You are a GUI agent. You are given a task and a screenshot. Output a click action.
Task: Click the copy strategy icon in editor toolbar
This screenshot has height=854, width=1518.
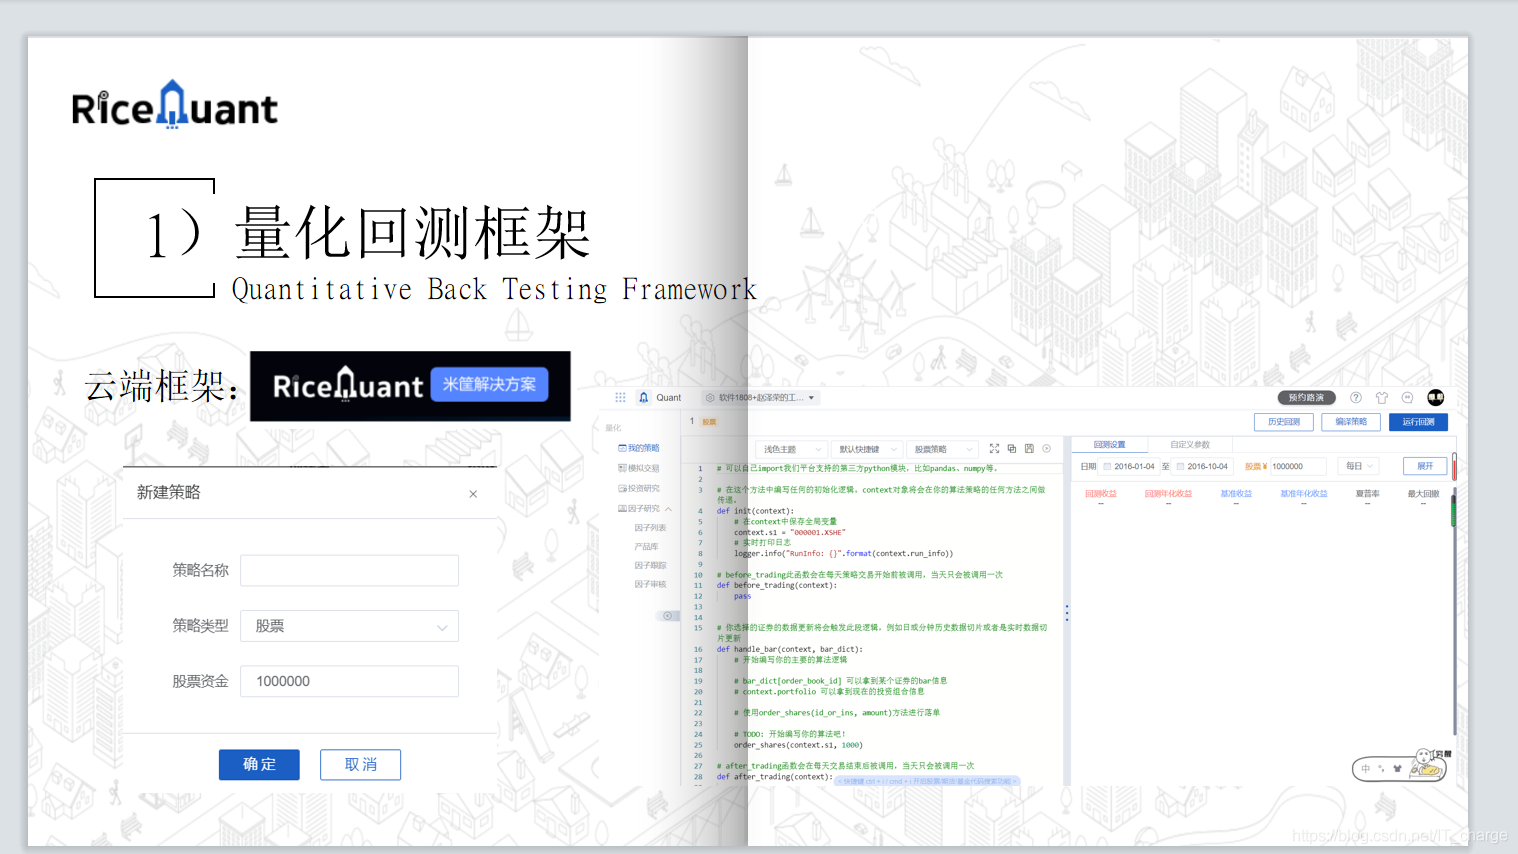click(1012, 449)
